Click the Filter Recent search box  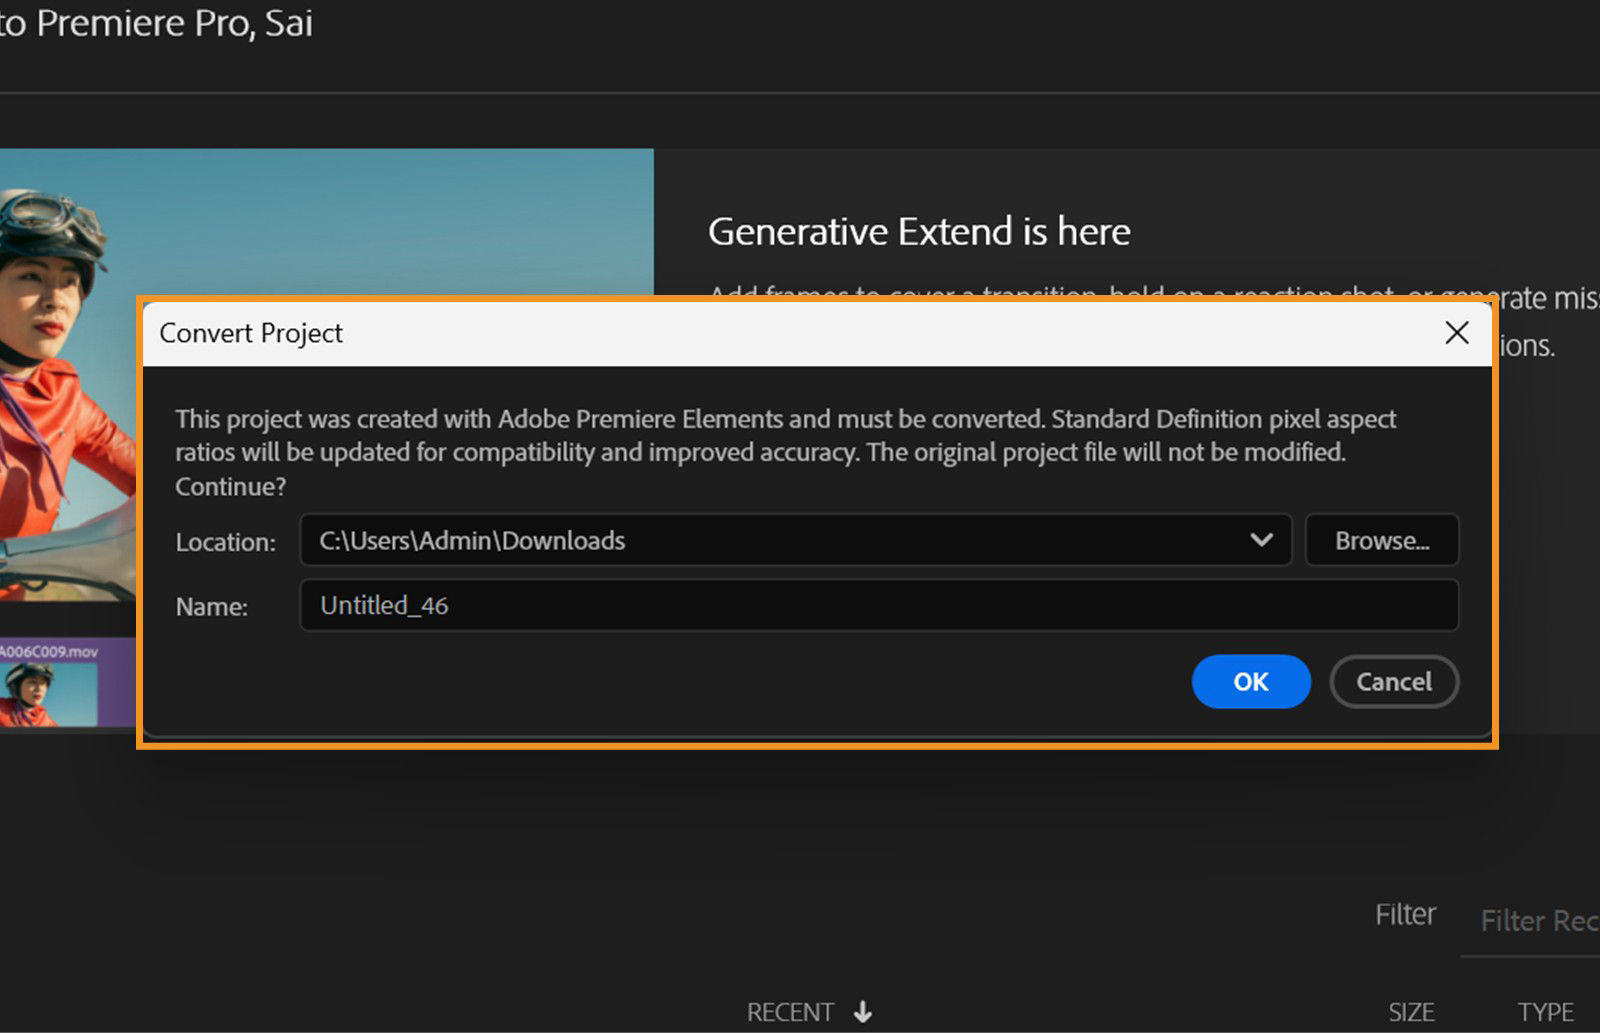[x=1540, y=921]
